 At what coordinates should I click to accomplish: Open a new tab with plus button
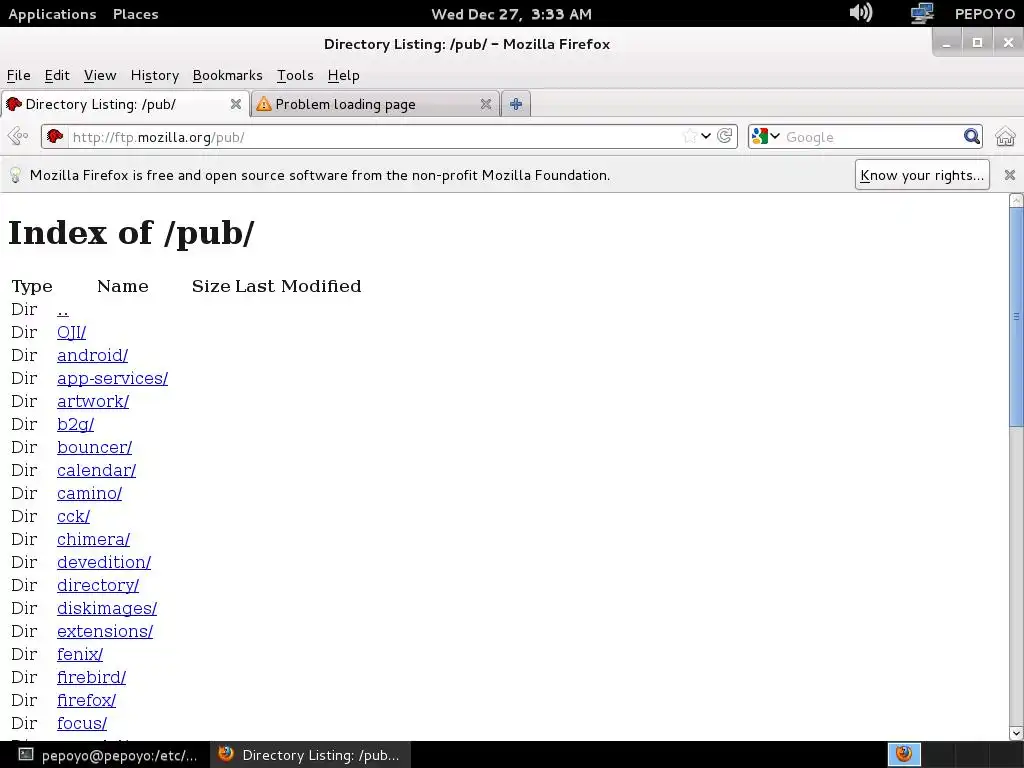(x=516, y=104)
